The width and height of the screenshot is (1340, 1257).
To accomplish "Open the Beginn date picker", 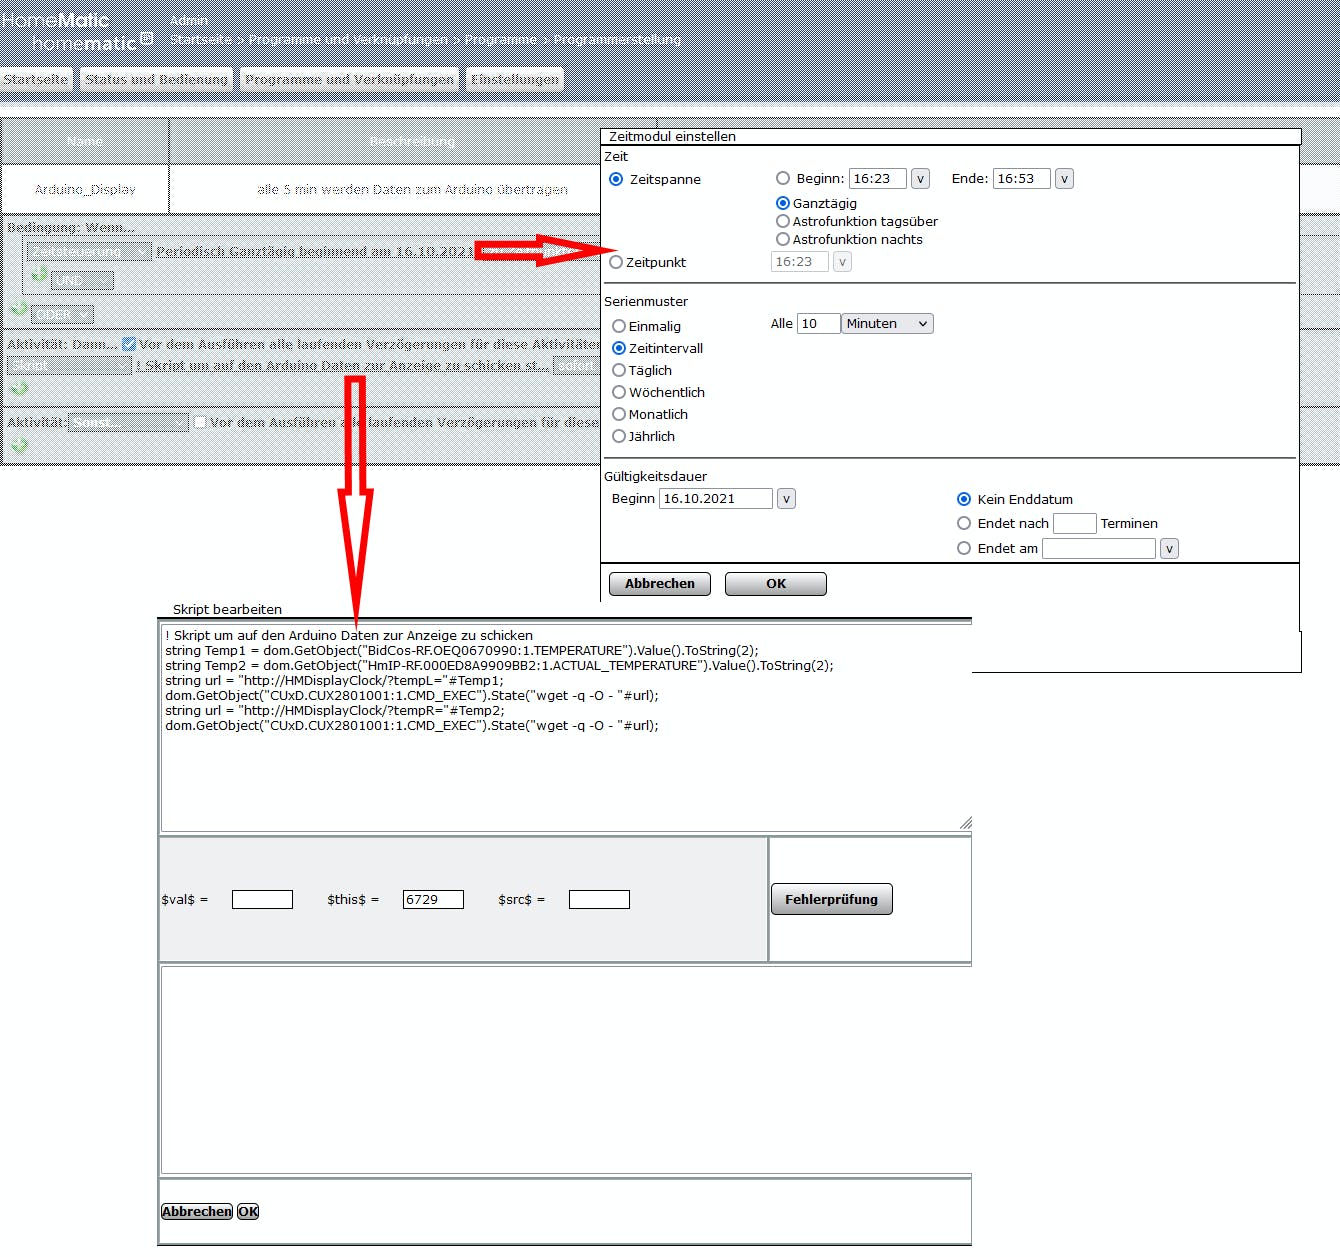I will 787,499.
